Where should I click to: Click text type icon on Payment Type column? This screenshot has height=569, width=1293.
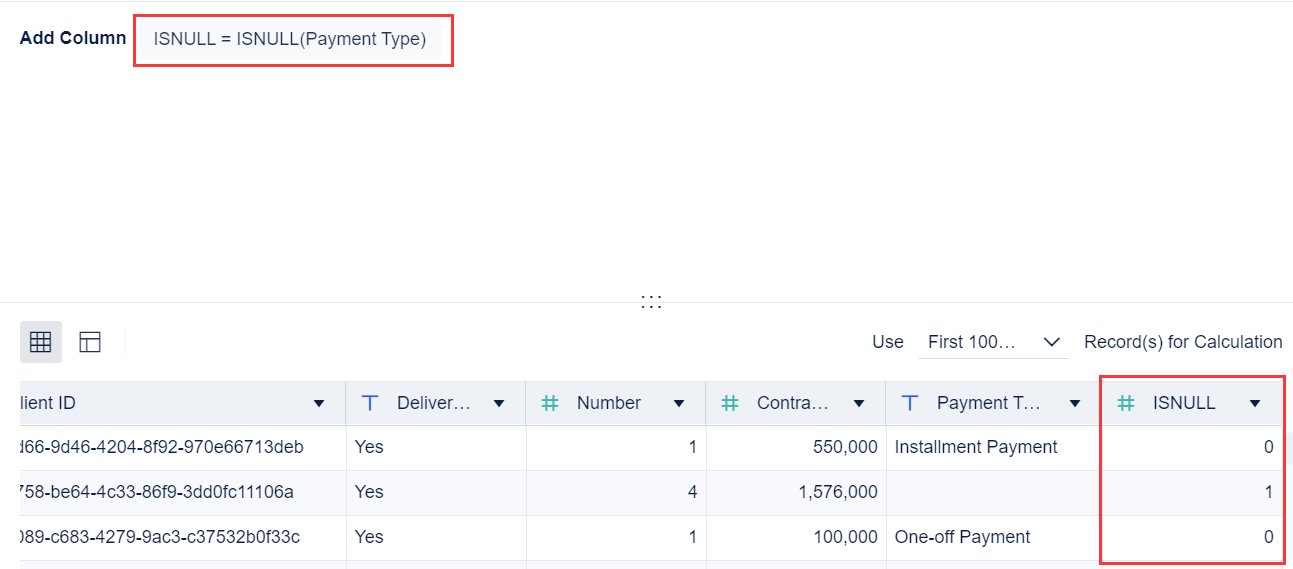pos(910,403)
